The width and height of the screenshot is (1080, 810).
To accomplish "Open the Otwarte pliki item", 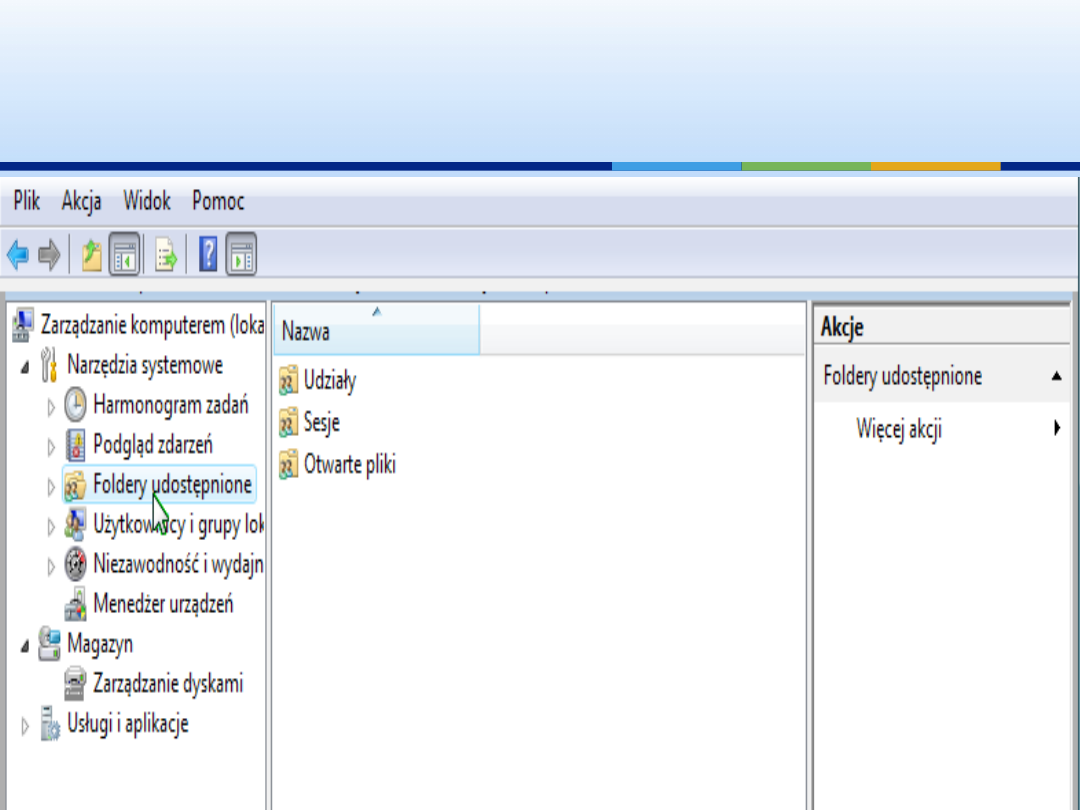I will (x=349, y=465).
